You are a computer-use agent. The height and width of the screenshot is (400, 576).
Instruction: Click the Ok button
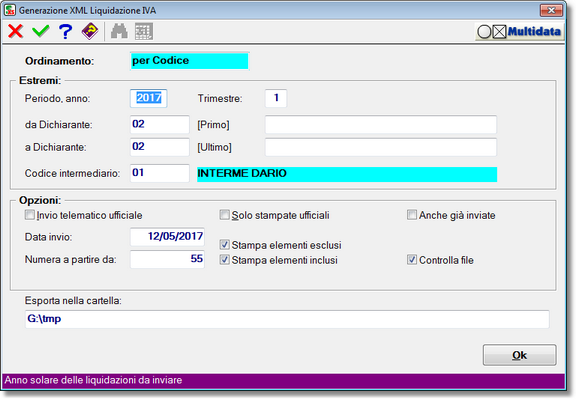pos(519,355)
